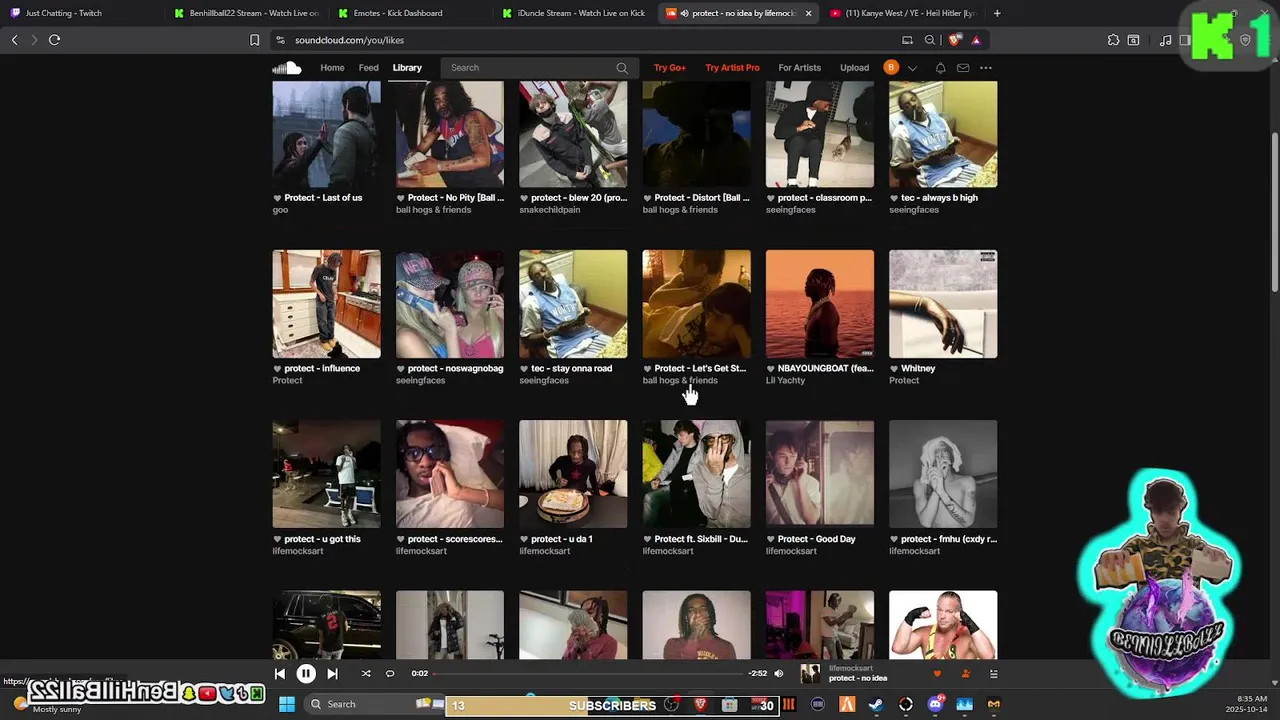The image size is (1280, 720).
Task: Toggle repeat in the player bar
Action: [390, 674]
